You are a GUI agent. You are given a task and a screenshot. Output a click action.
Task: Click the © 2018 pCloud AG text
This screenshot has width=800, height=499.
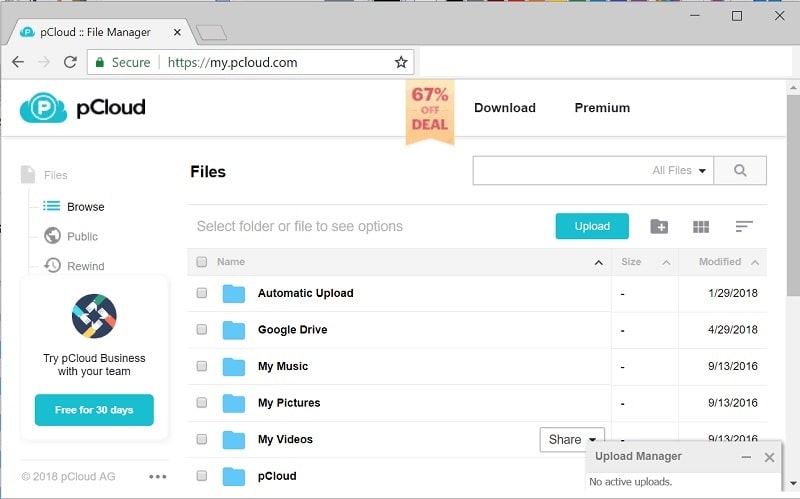(x=68, y=477)
